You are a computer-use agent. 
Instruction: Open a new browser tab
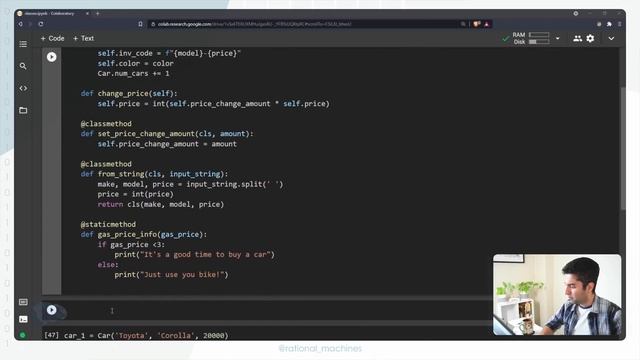click(98, 13)
